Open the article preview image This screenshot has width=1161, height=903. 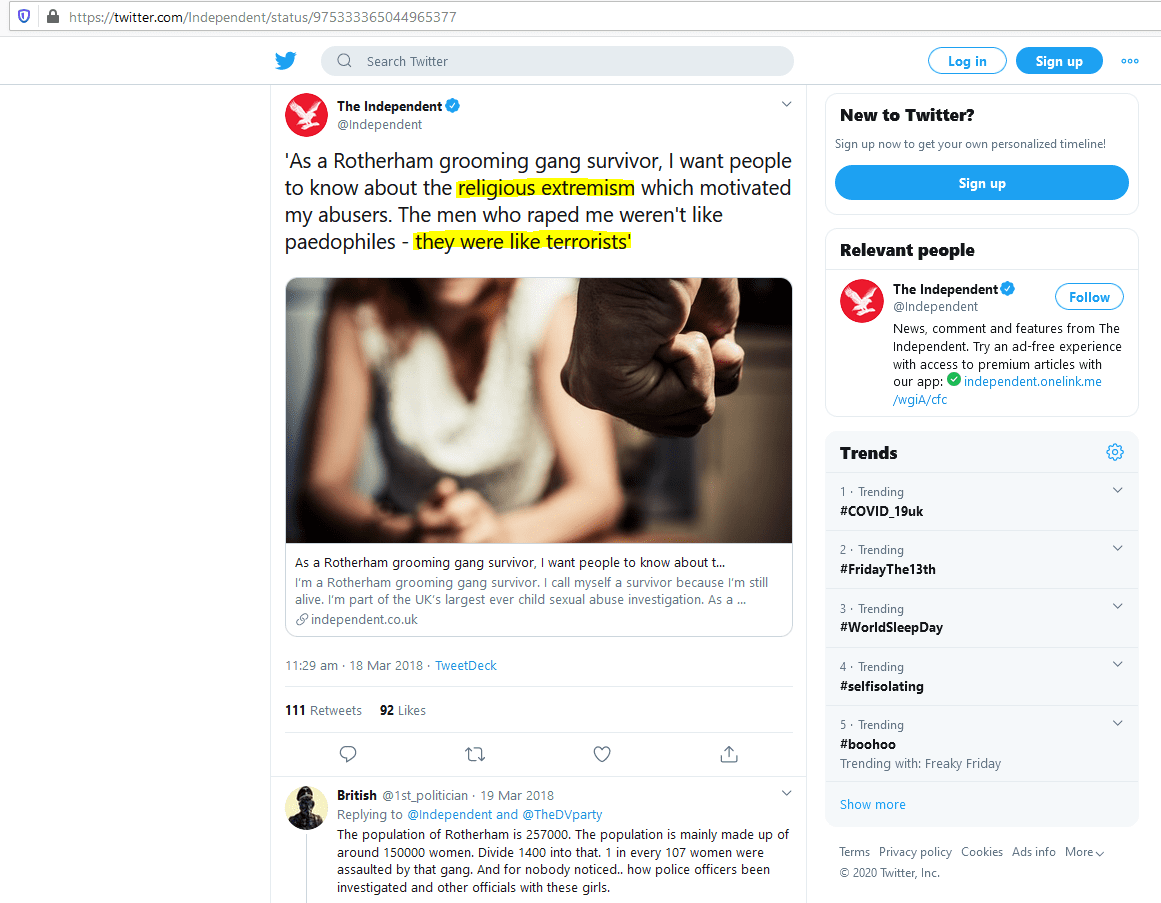539,410
